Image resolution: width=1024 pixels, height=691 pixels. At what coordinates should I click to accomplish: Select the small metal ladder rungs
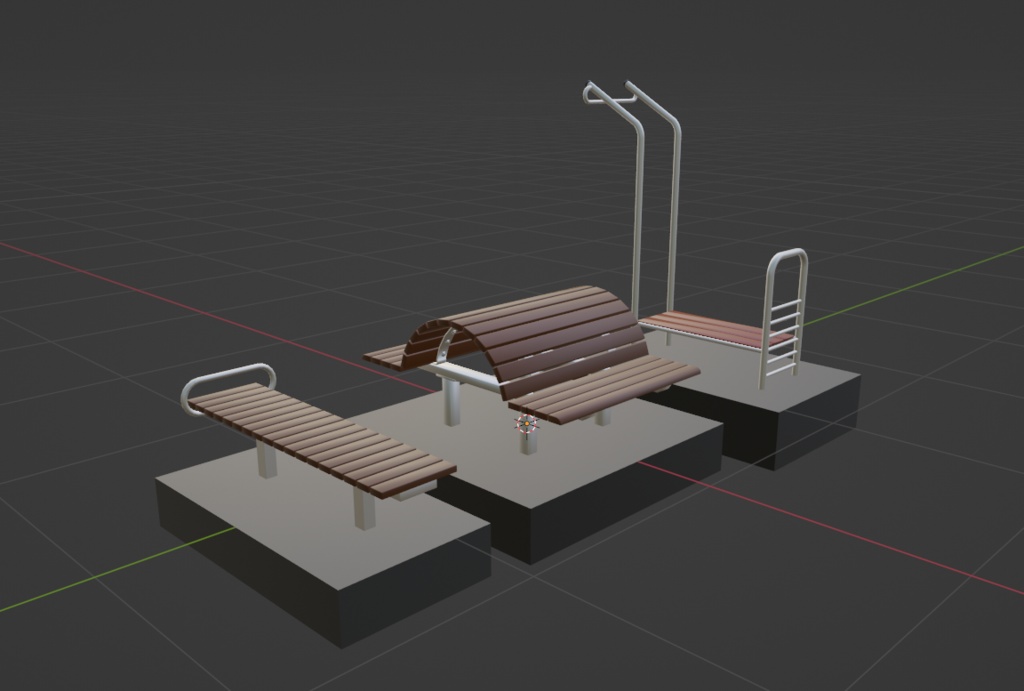coord(783,340)
